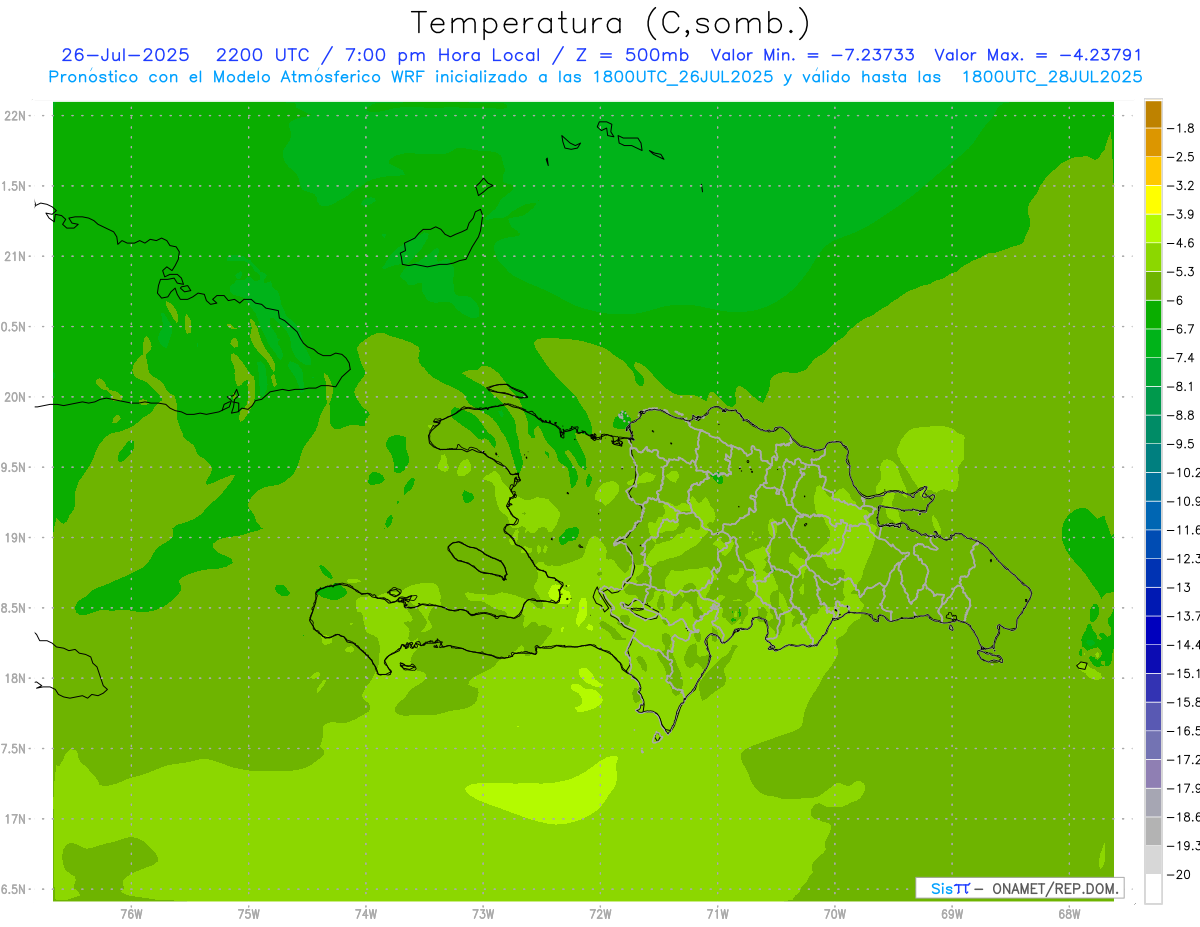Click the '21N' latitude label
Viewport: 1200px width, 927px height.
pos(15,256)
